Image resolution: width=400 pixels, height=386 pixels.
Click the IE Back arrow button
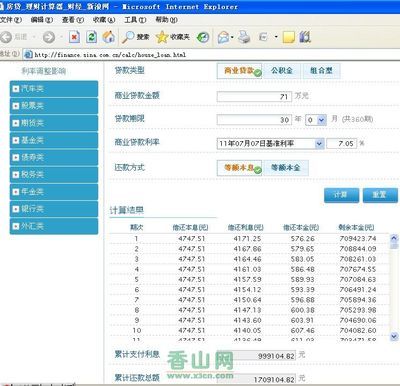pyautogui.click(x=6, y=37)
